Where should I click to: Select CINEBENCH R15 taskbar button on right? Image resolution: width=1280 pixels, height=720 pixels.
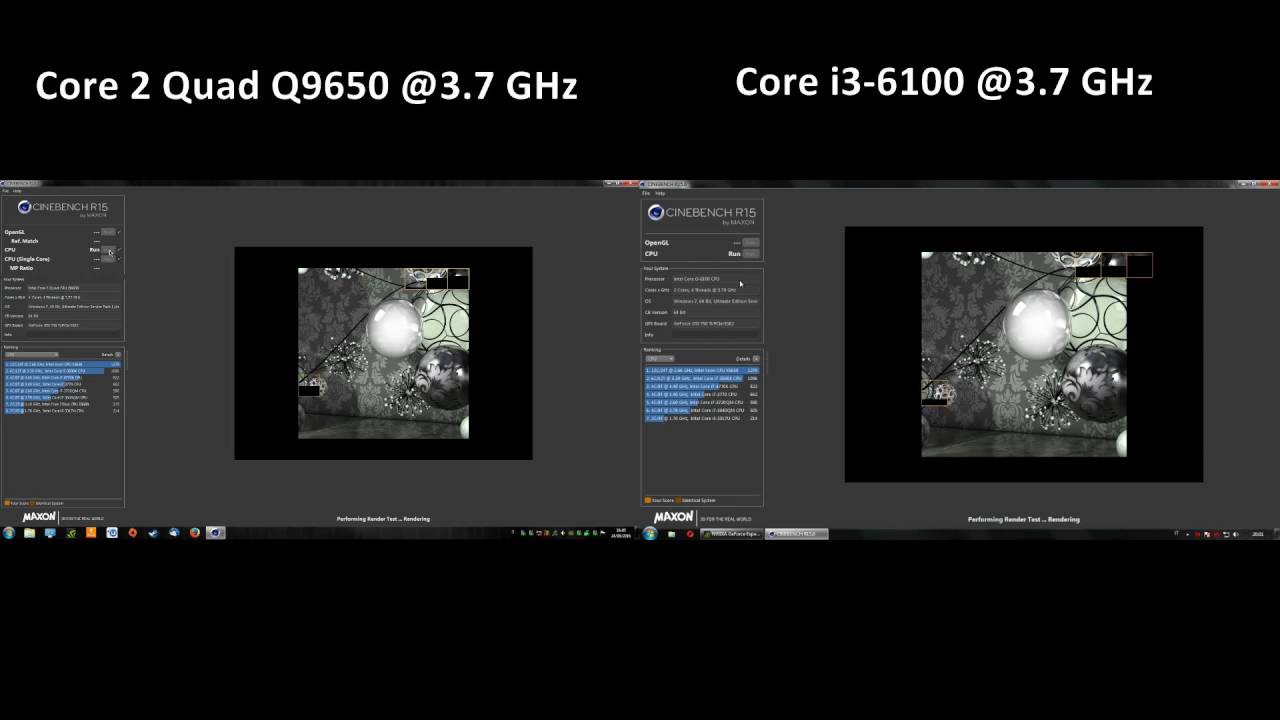tap(797, 534)
